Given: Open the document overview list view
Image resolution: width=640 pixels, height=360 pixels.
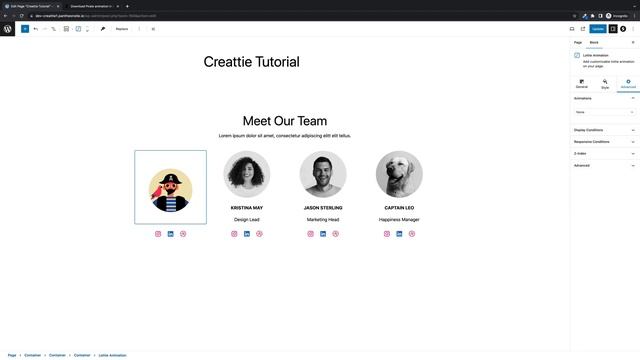Looking at the screenshot, I should click(x=53, y=29).
